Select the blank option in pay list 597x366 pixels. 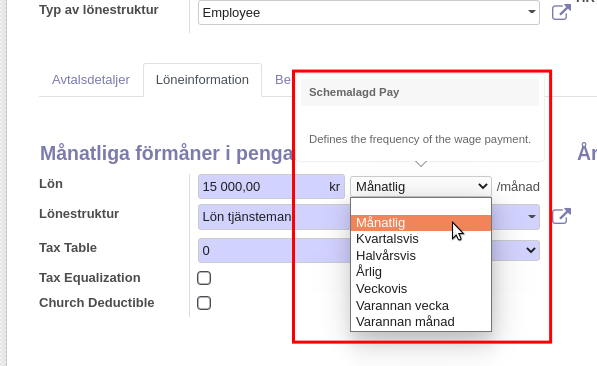(421, 206)
